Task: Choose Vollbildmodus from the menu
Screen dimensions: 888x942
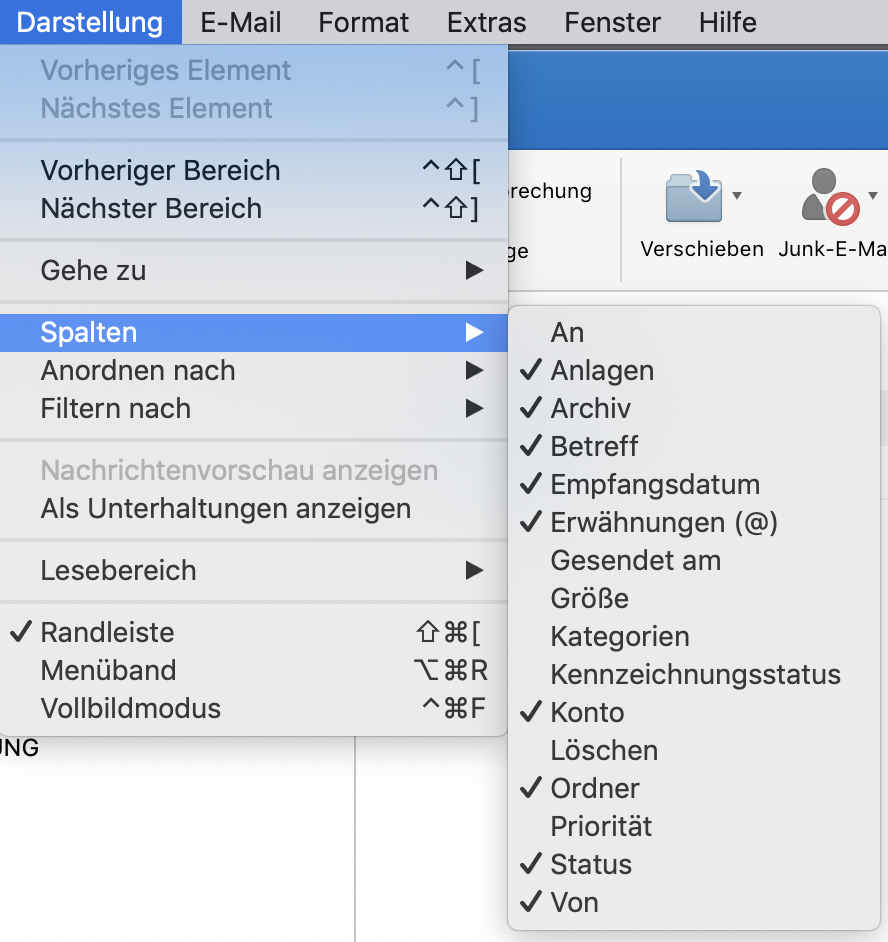Action: click(x=254, y=708)
